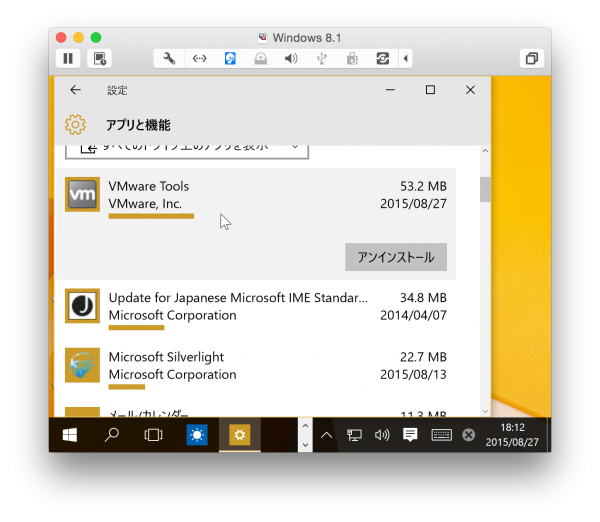Image resolution: width=600 pixels, height=522 pixels.
Task: Click the taskbar down stepper arrow
Action: (305, 445)
